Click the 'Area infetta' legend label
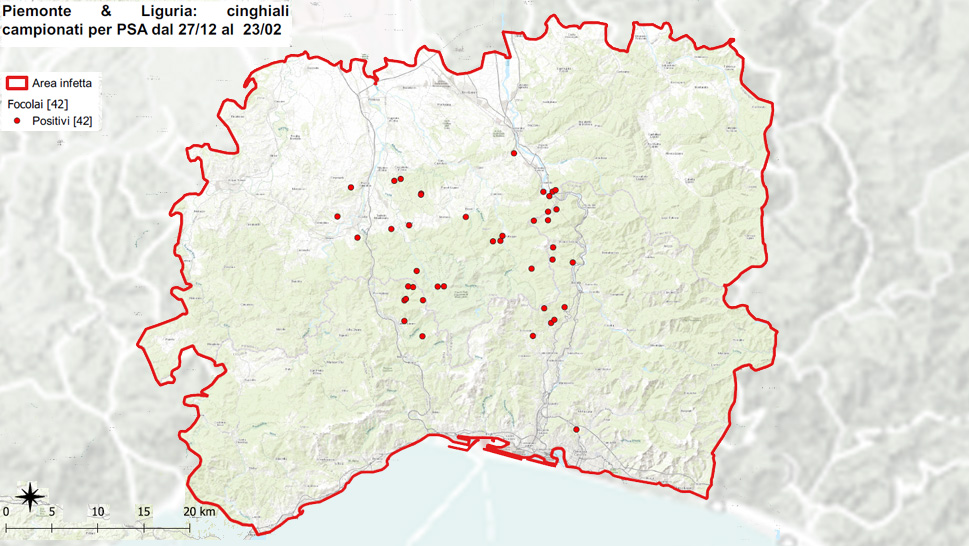This screenshot has height=546, width=969. pos(62,84)
